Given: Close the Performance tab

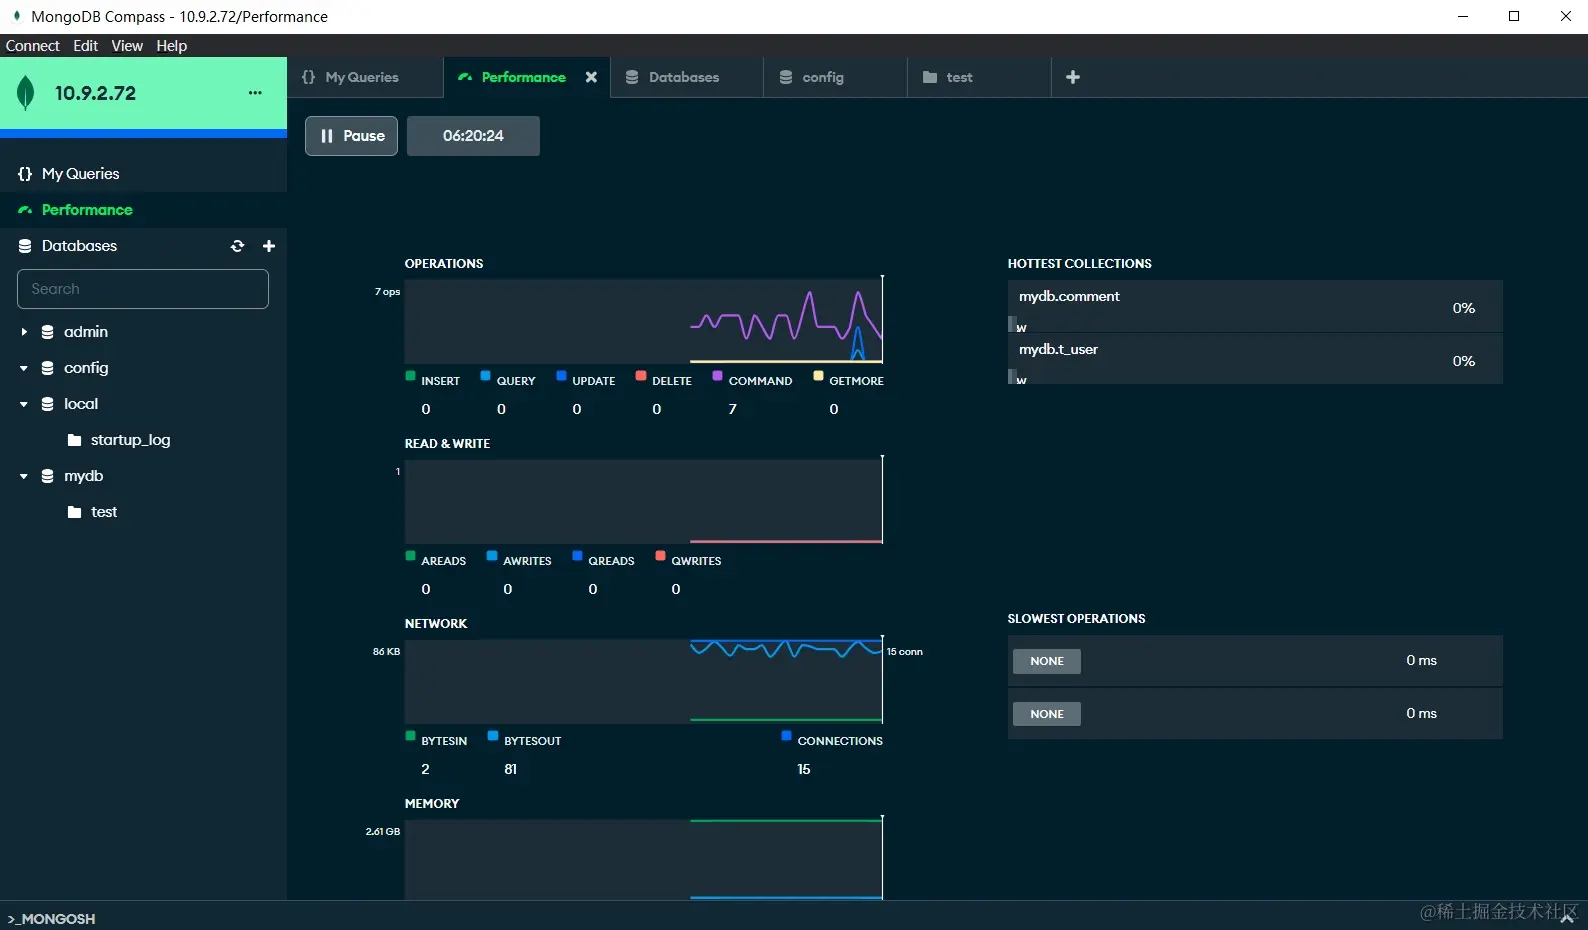Looking at the screenshot, I should point(591,77).
